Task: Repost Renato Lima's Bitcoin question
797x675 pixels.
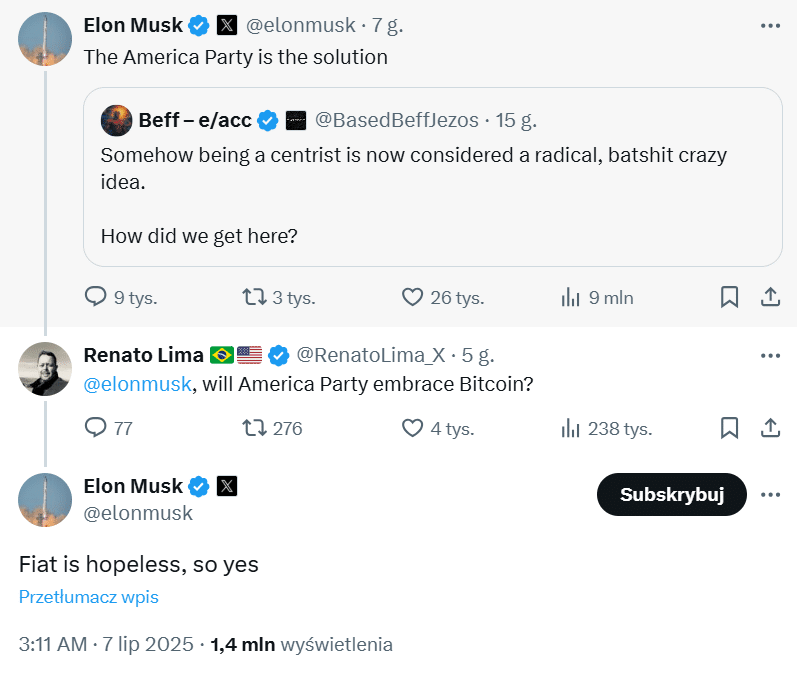Action: point(255,428)
